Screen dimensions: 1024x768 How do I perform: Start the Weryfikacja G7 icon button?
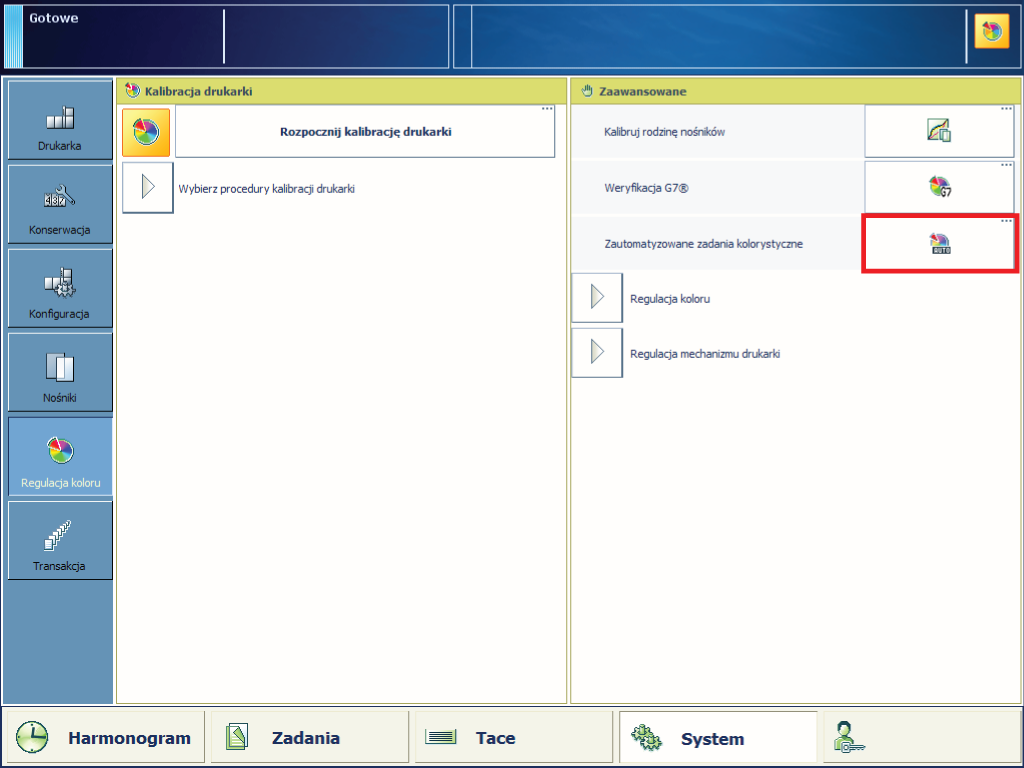click(x=939, y=187)
